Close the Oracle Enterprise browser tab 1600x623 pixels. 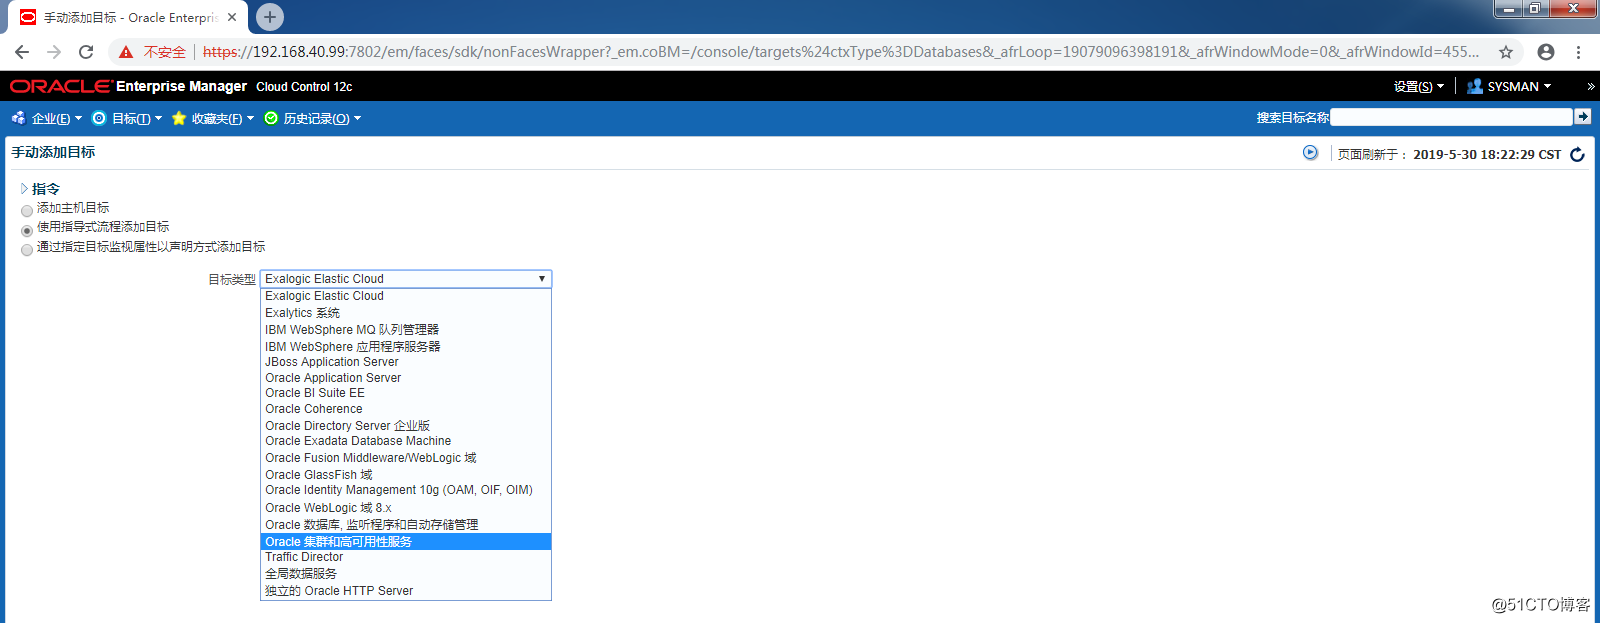[232, 17]
